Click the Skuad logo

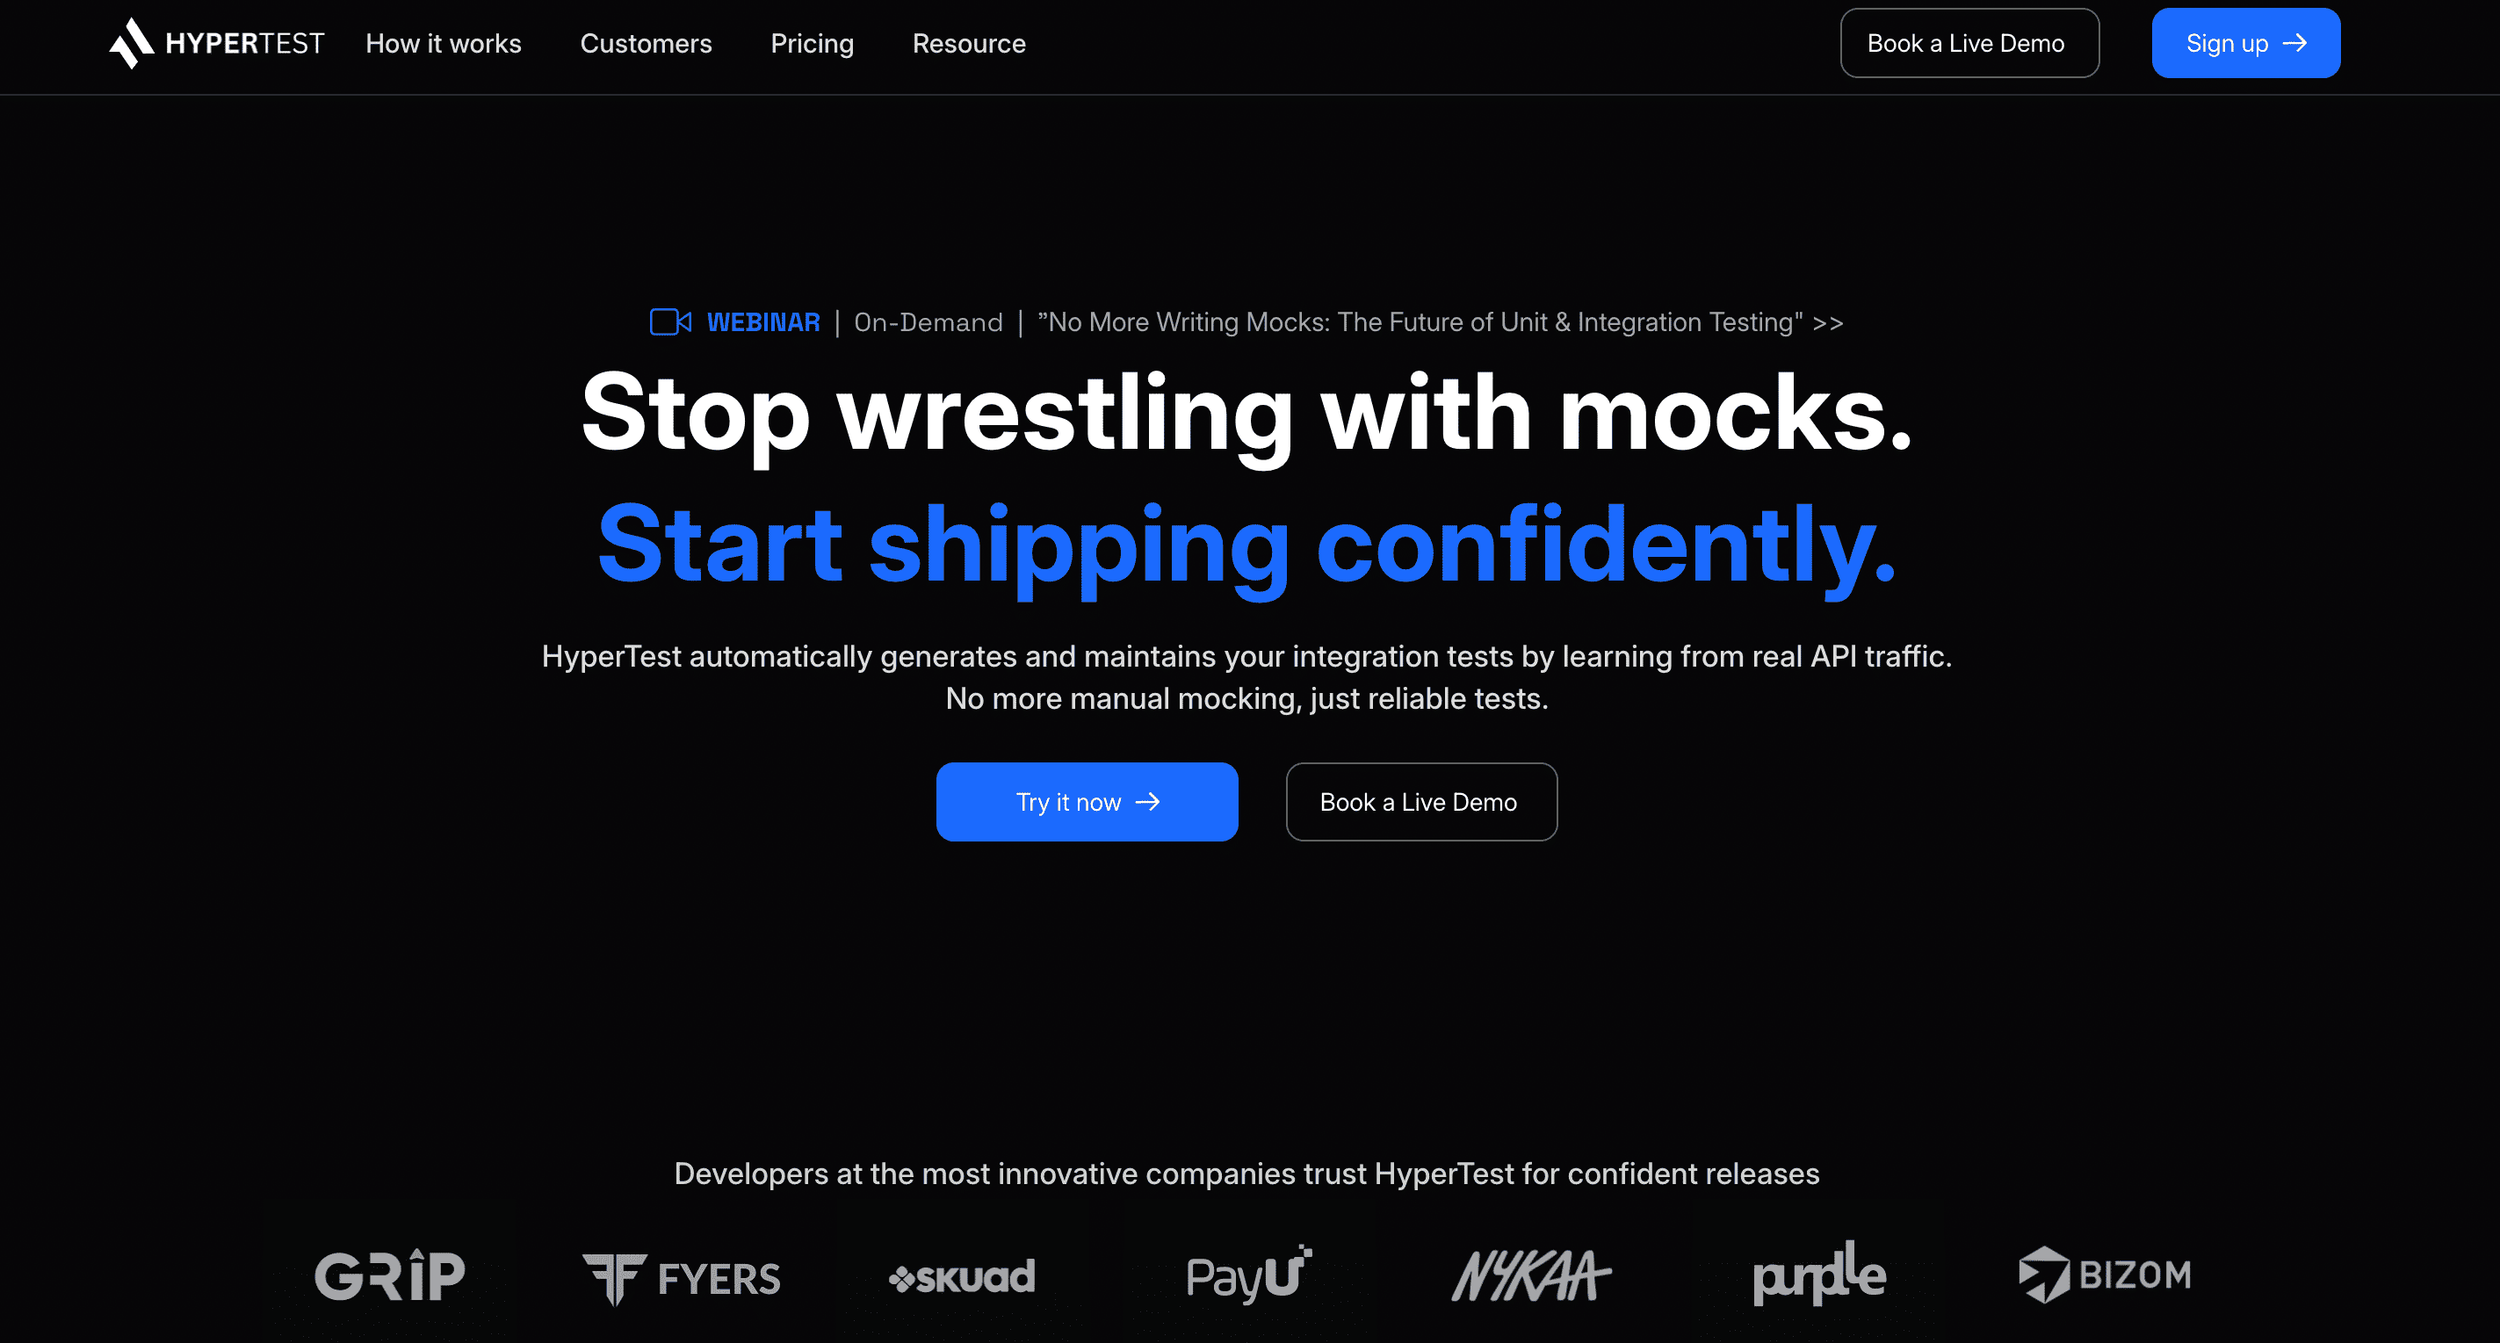pyautogui.click(x=962, y=1277)
